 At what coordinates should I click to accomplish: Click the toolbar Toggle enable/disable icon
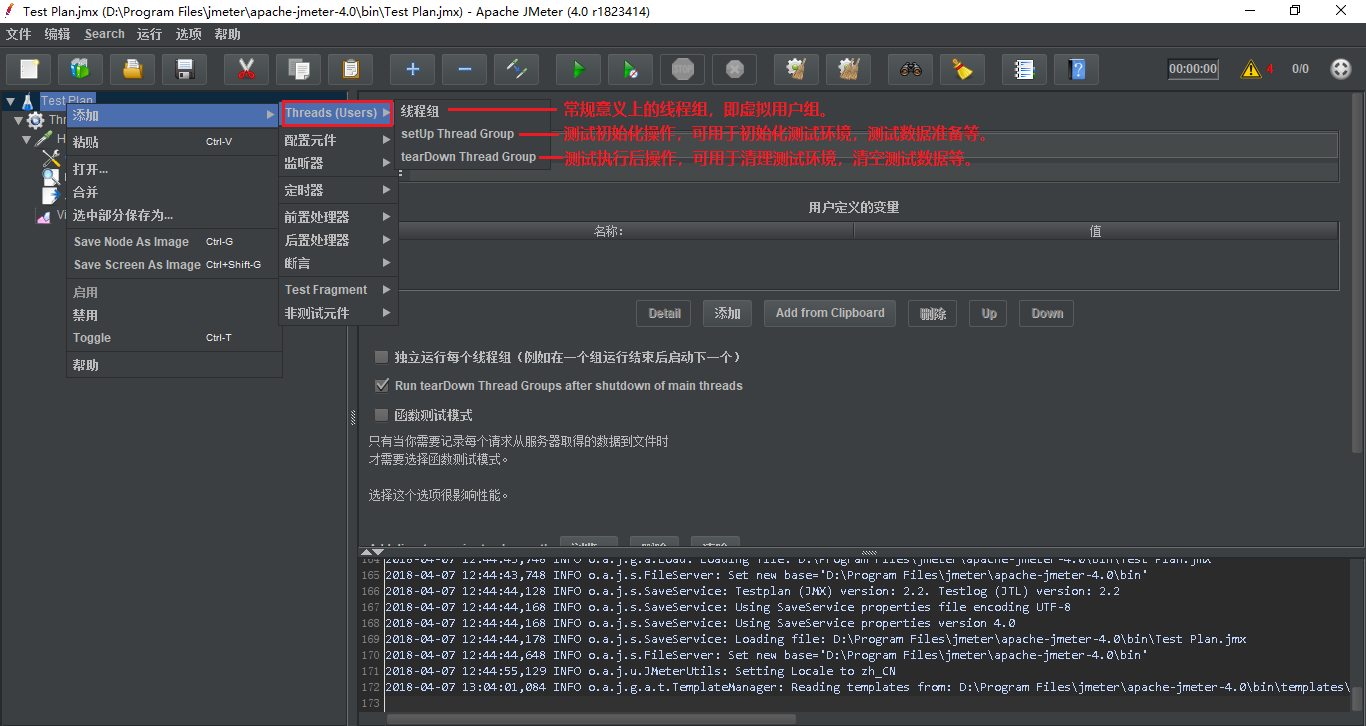(516, 69)
